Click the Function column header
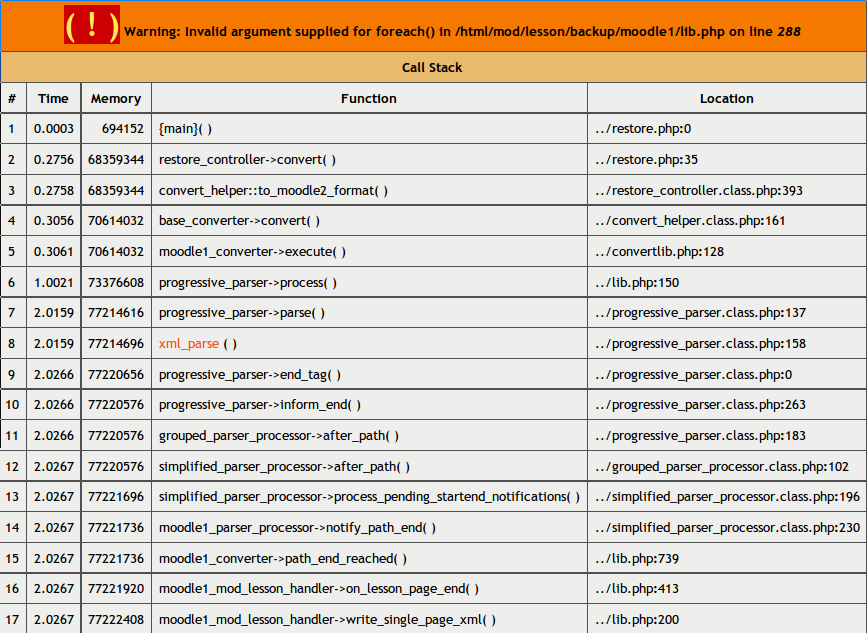The height and width of the screenshot is (633, 867). pos(369,98)
